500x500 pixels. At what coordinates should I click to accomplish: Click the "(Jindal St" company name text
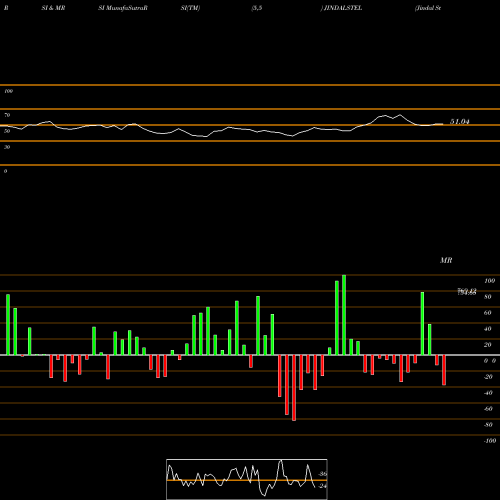point(428,8)
